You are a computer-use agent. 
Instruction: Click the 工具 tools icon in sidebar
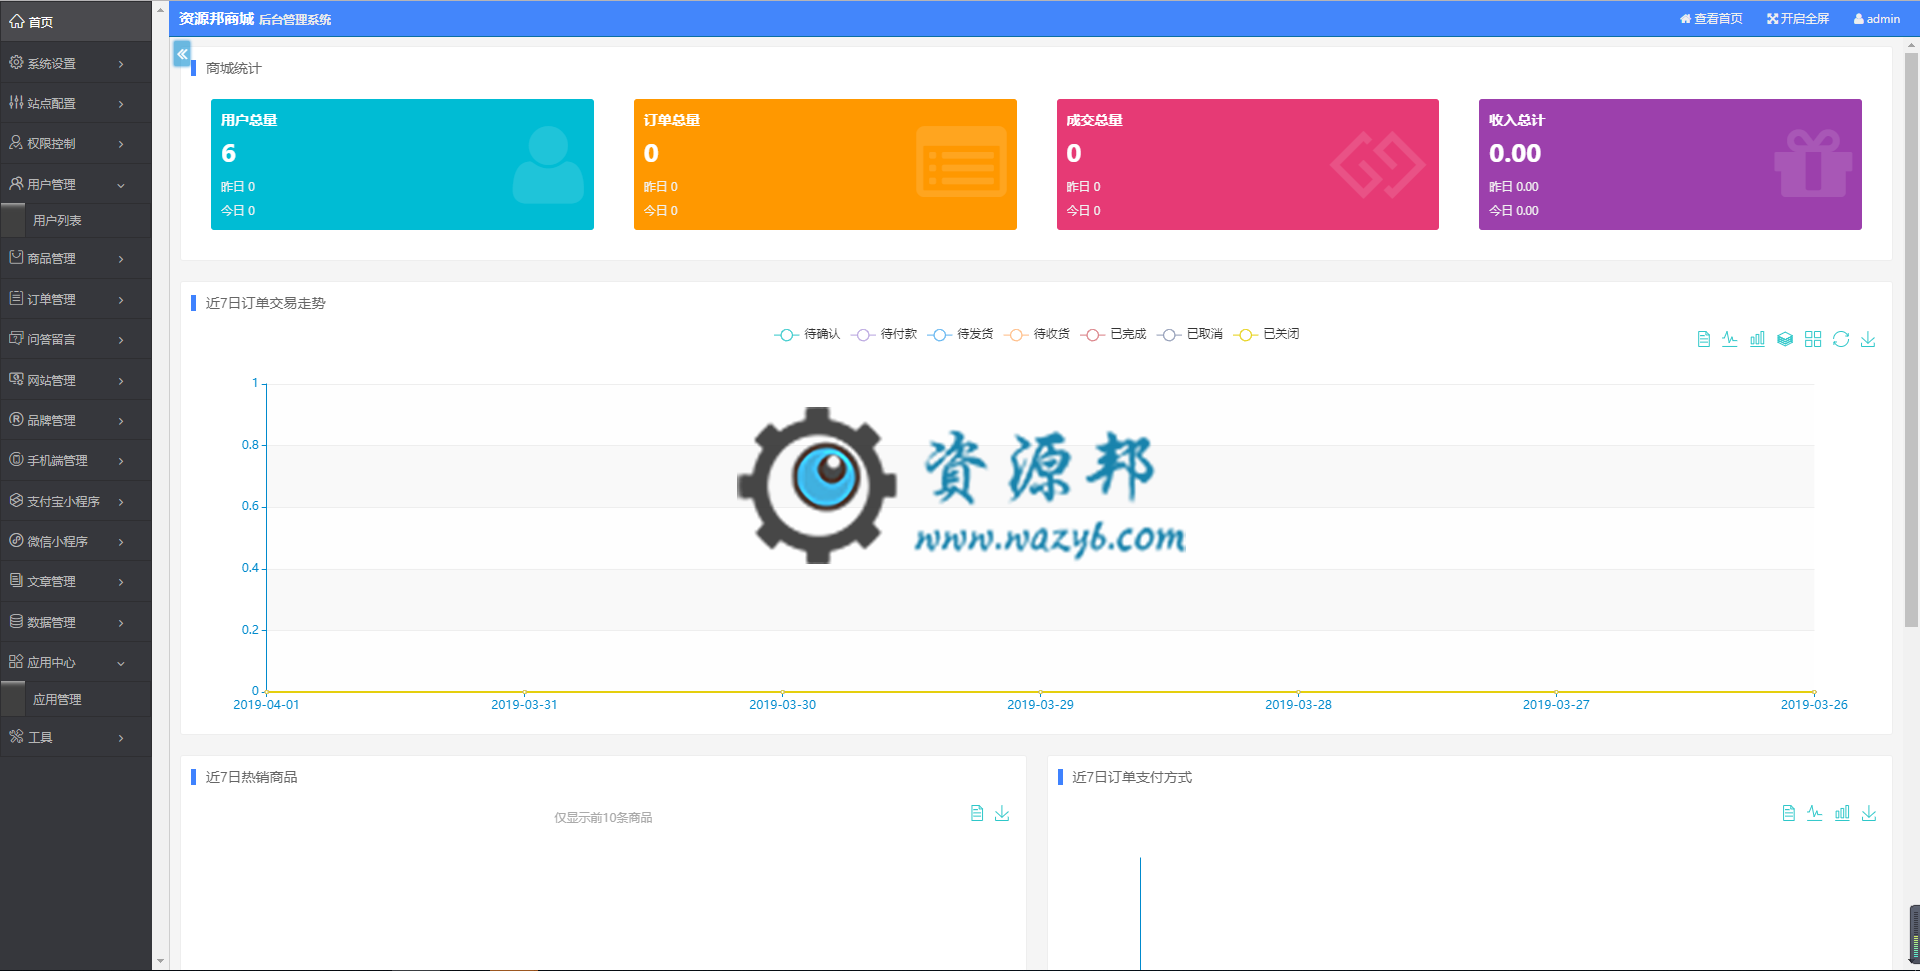16,737
